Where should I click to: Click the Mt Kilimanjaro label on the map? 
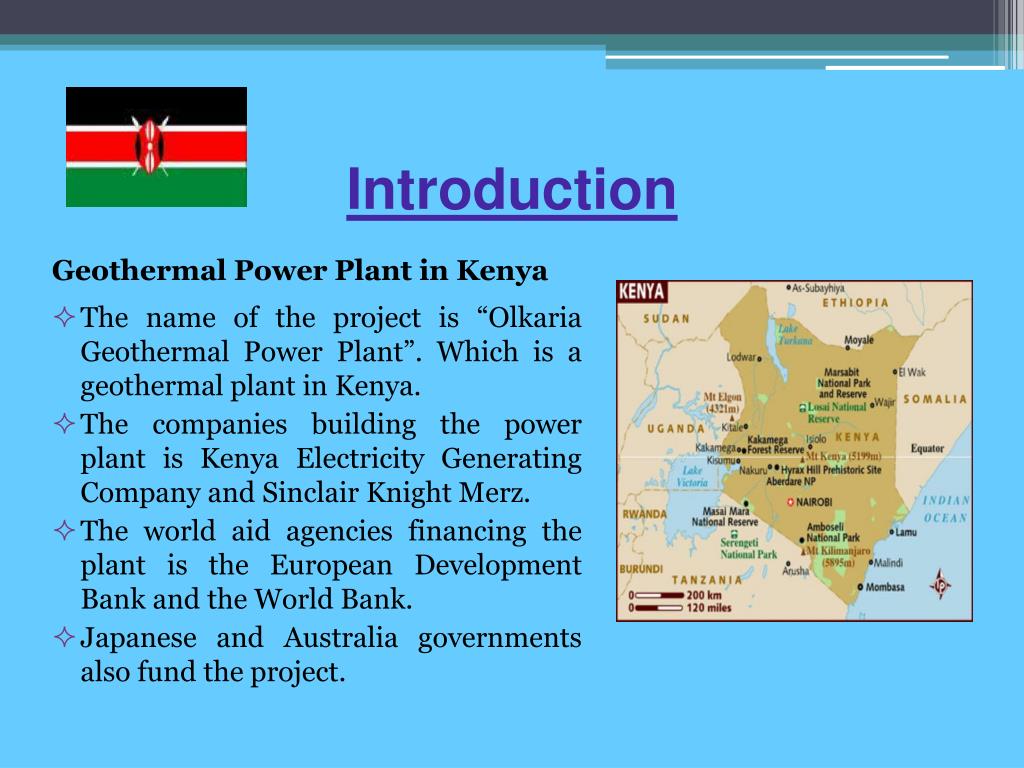(x=839, y=556)
